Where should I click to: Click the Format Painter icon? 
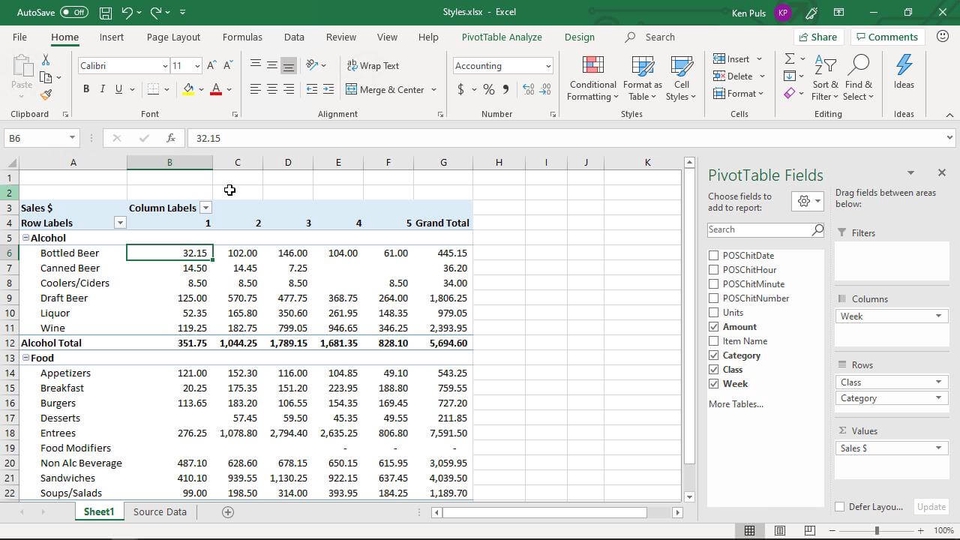46,95
